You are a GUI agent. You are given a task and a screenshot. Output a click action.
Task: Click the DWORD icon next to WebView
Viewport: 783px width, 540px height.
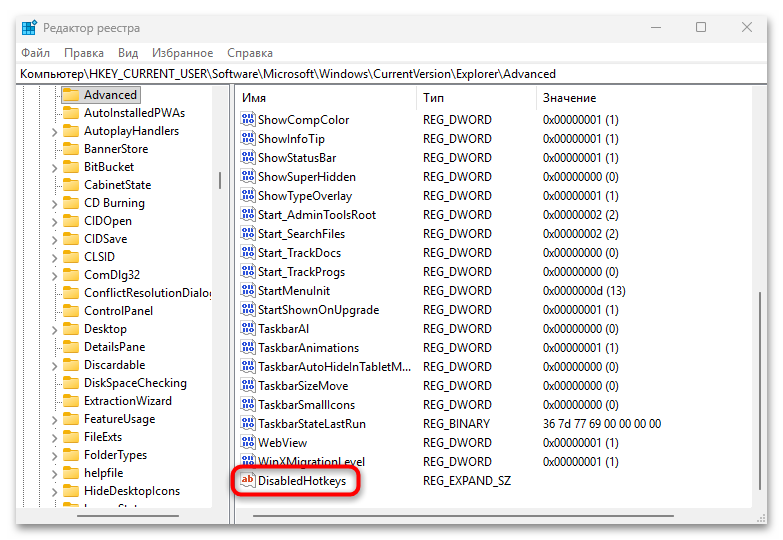(248, 442)
